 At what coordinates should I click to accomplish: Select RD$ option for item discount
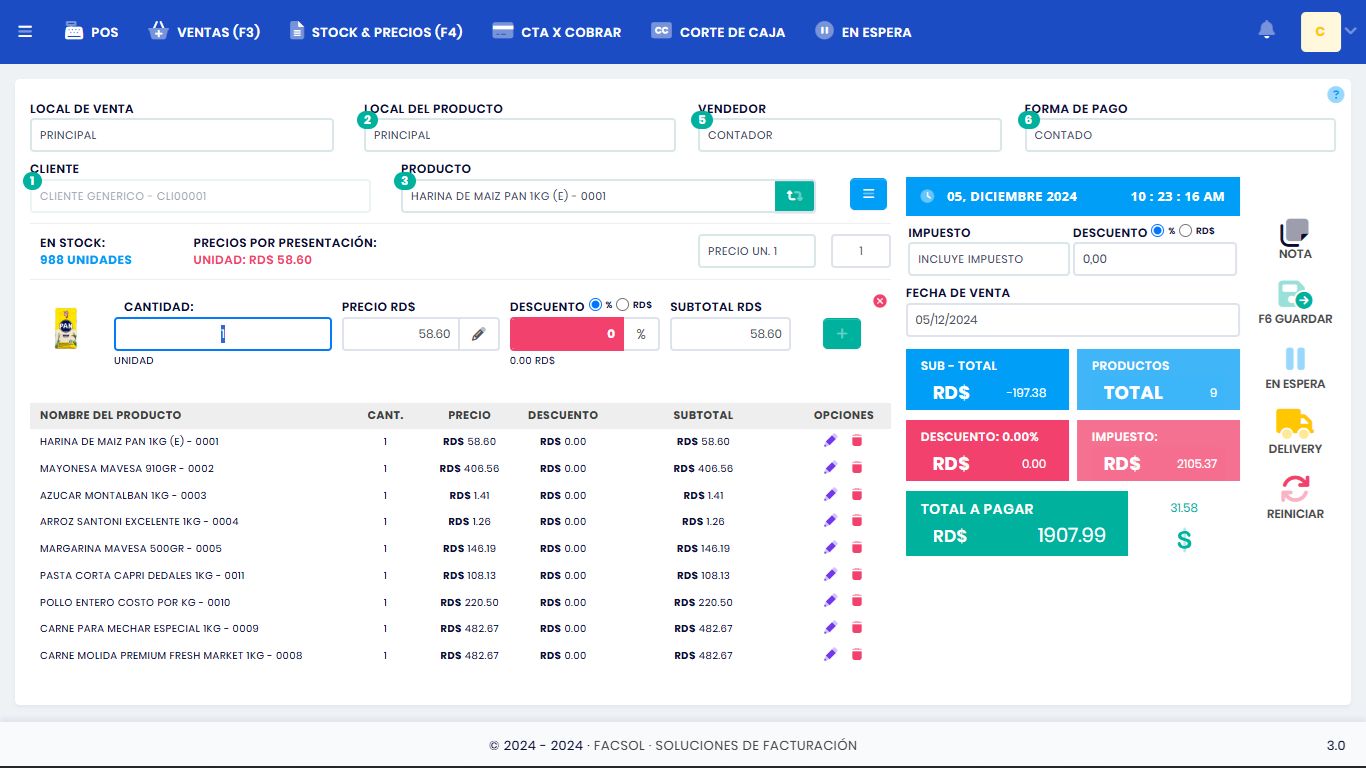pyautogui.click(x=622, y=305)
